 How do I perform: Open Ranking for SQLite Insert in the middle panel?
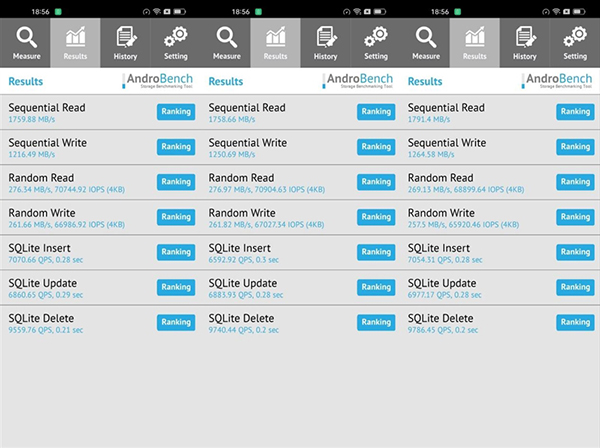[376, 252]
